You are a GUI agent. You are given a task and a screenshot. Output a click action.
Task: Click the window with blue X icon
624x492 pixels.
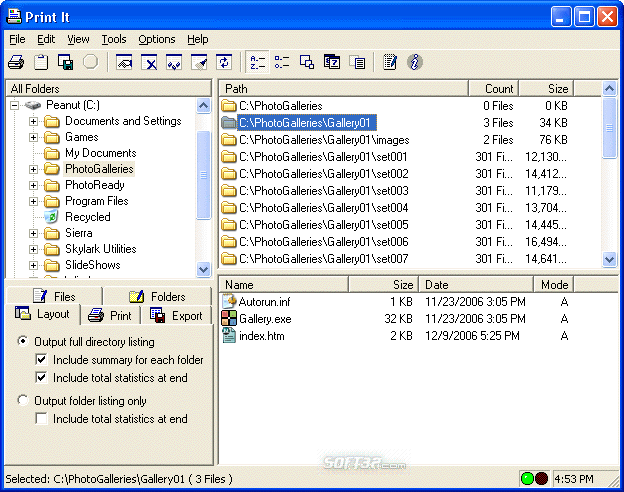click(x=149, y=62)
